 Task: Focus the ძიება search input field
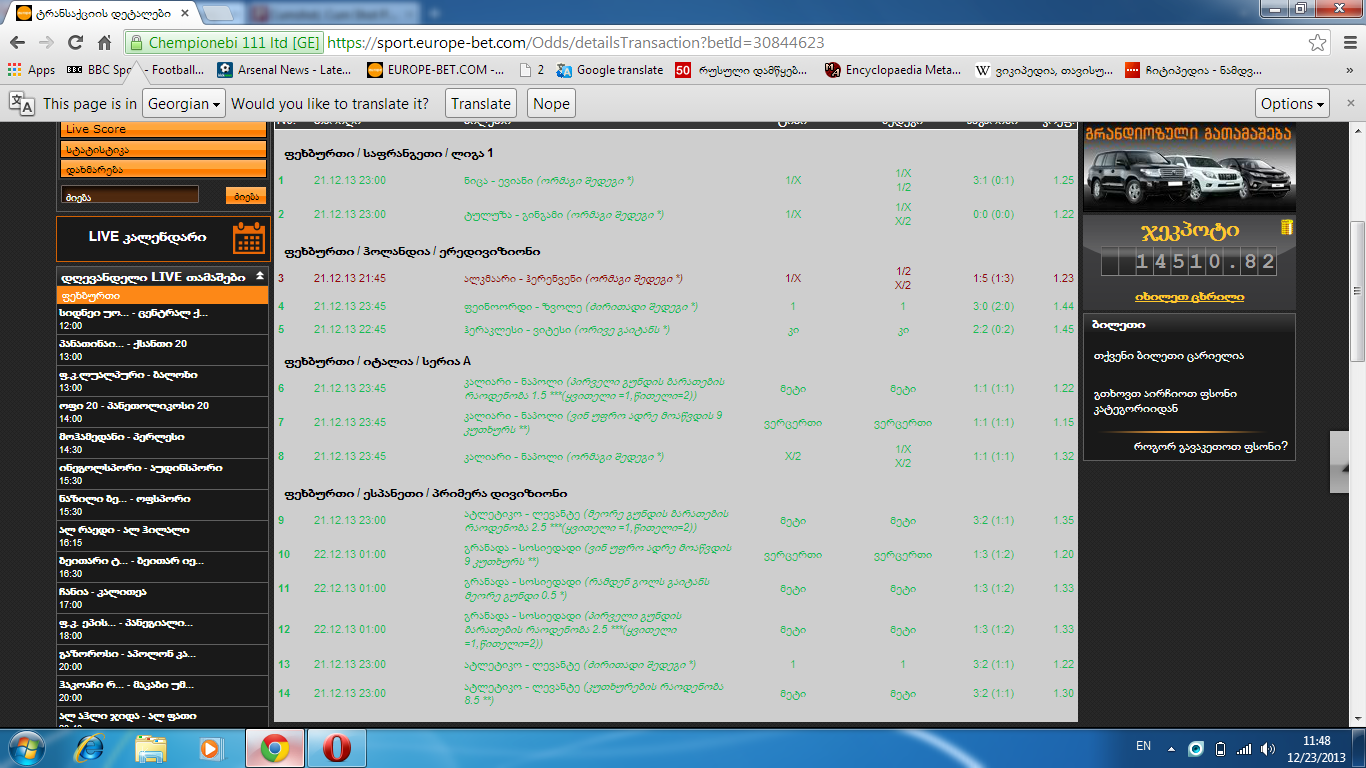[130, 196]
